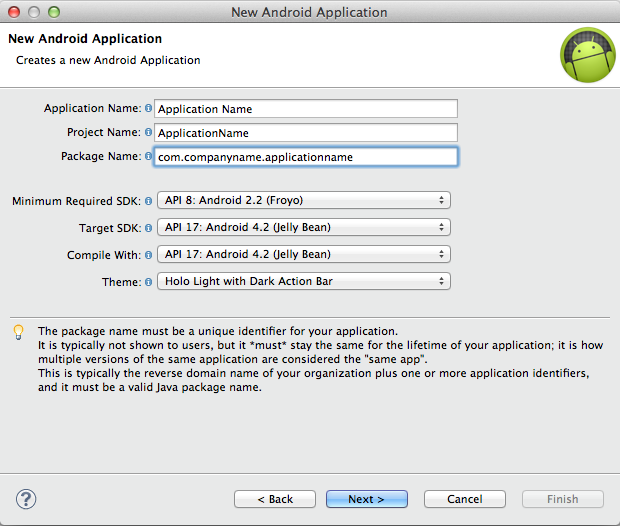Open the Theme dropdown list
620x526 pixels.
point(304,281)
